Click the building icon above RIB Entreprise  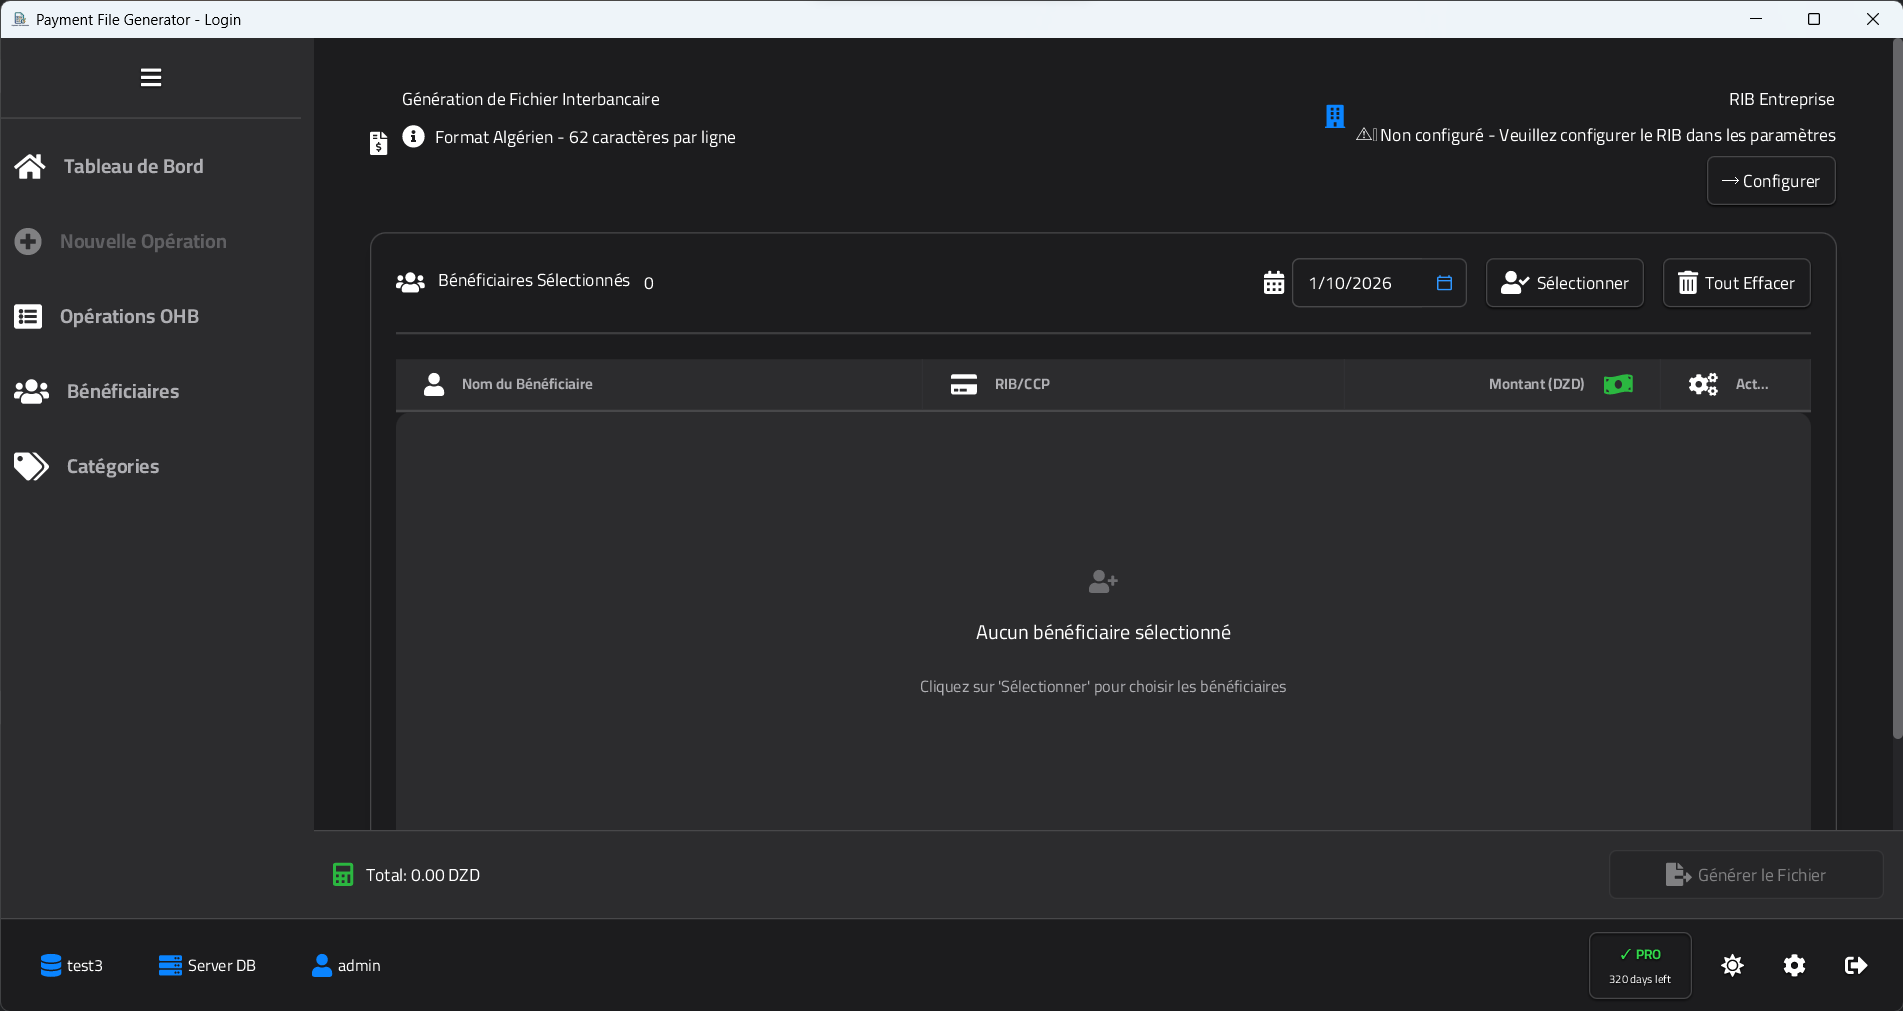pyautogui.click(x=1334, y=116)
